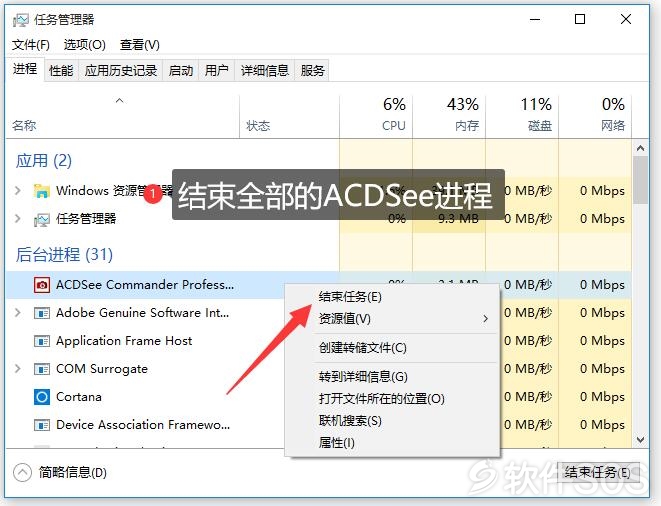Screen dimensions: 661x506
Task: Select the Application Frame Host row
Action: click(x=124, y=341)
